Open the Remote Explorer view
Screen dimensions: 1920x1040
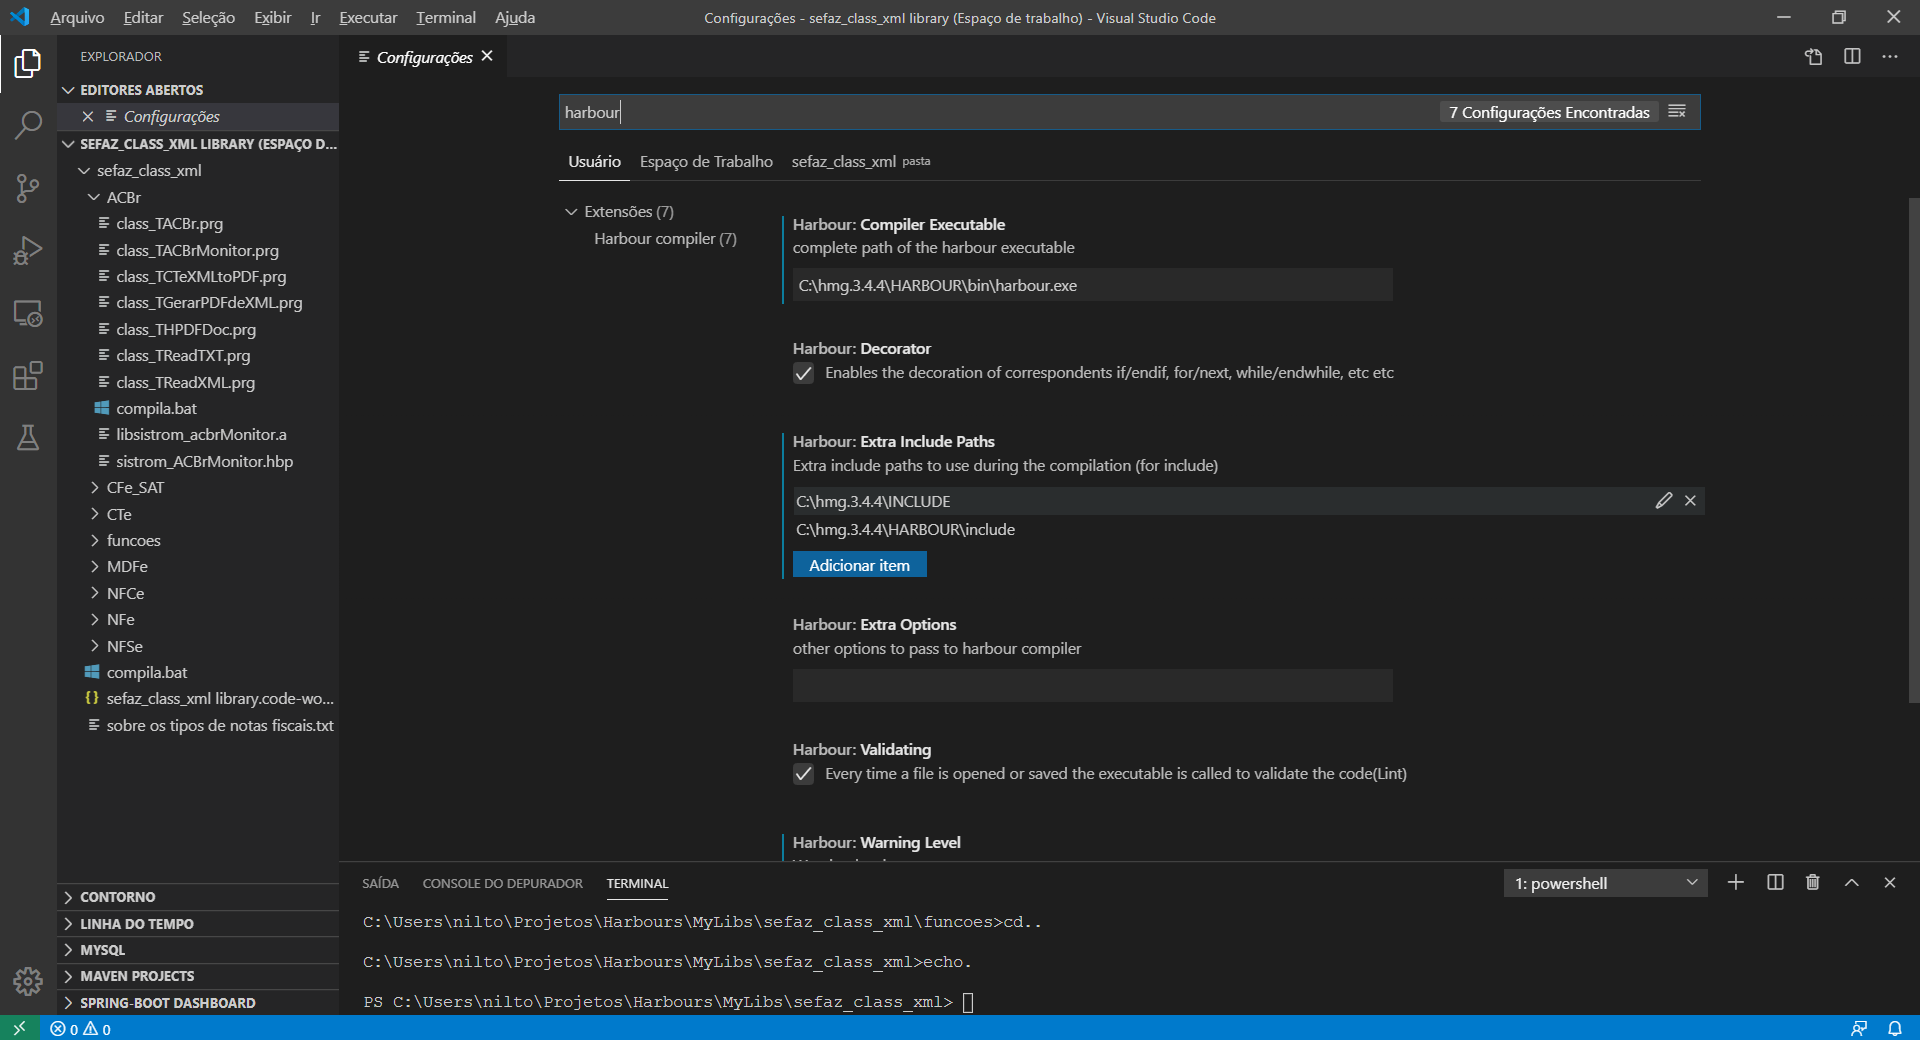[28, 314]
